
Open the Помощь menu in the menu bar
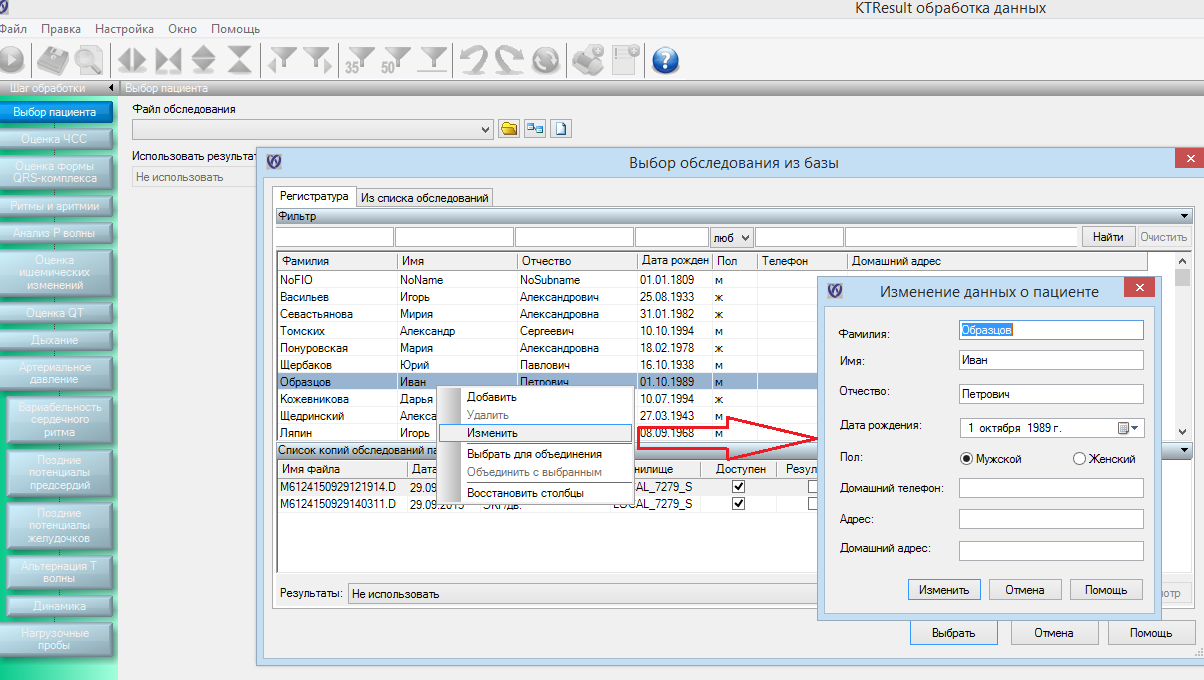(x=236, y=29)
